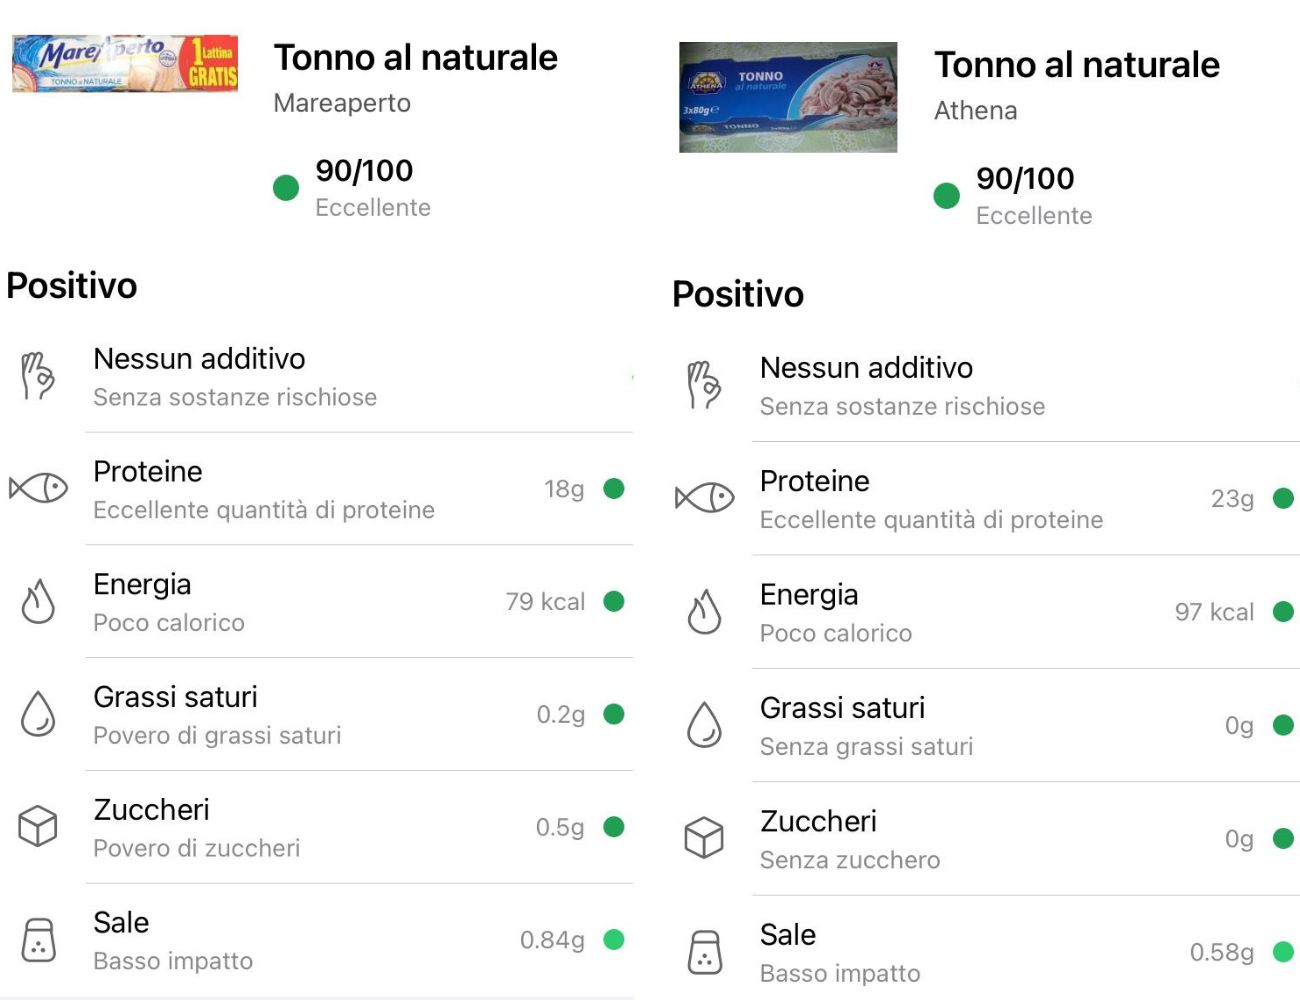
Task: Open the Mareaperto product title link
Action: pos(416,58)
